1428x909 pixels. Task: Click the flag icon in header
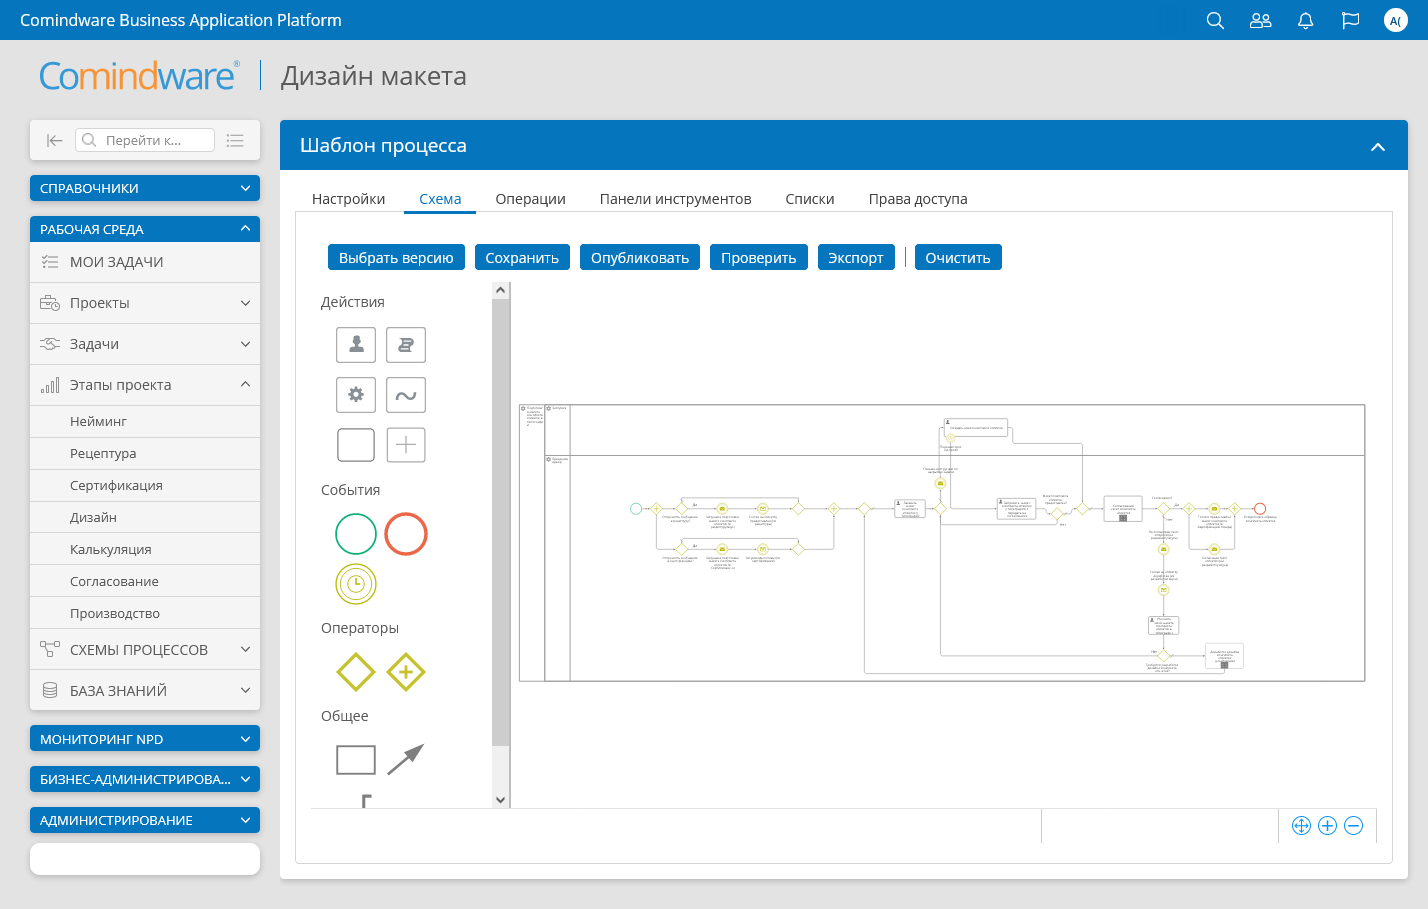tap(1350, 20)
